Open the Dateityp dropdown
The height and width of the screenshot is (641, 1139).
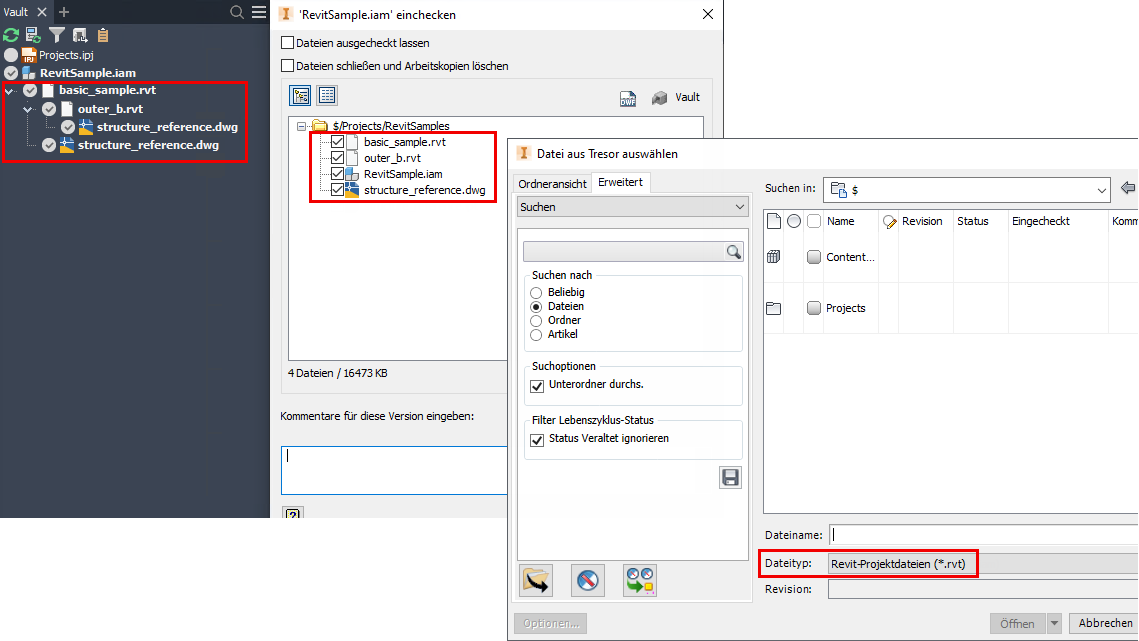[x=984, y=563]
